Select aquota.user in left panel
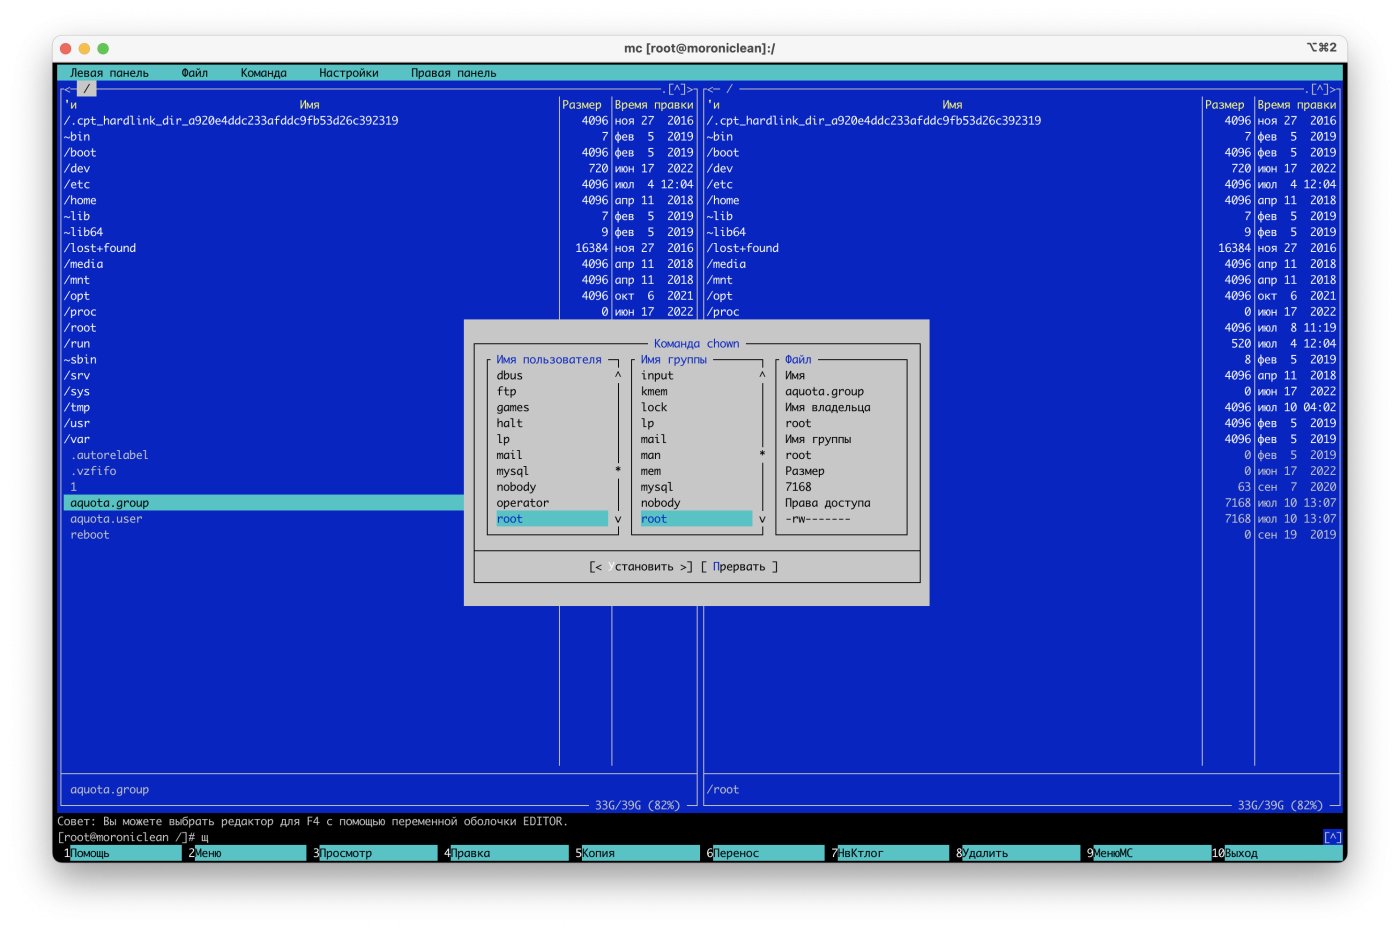 click(106, 519)
